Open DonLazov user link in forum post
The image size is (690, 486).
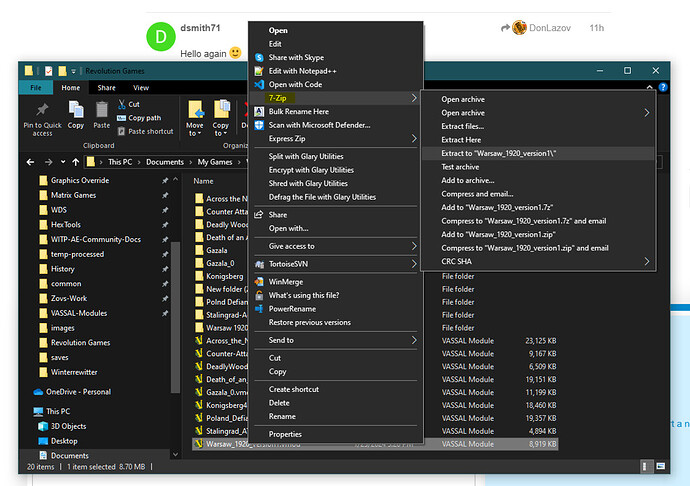[x=550, y=28]
